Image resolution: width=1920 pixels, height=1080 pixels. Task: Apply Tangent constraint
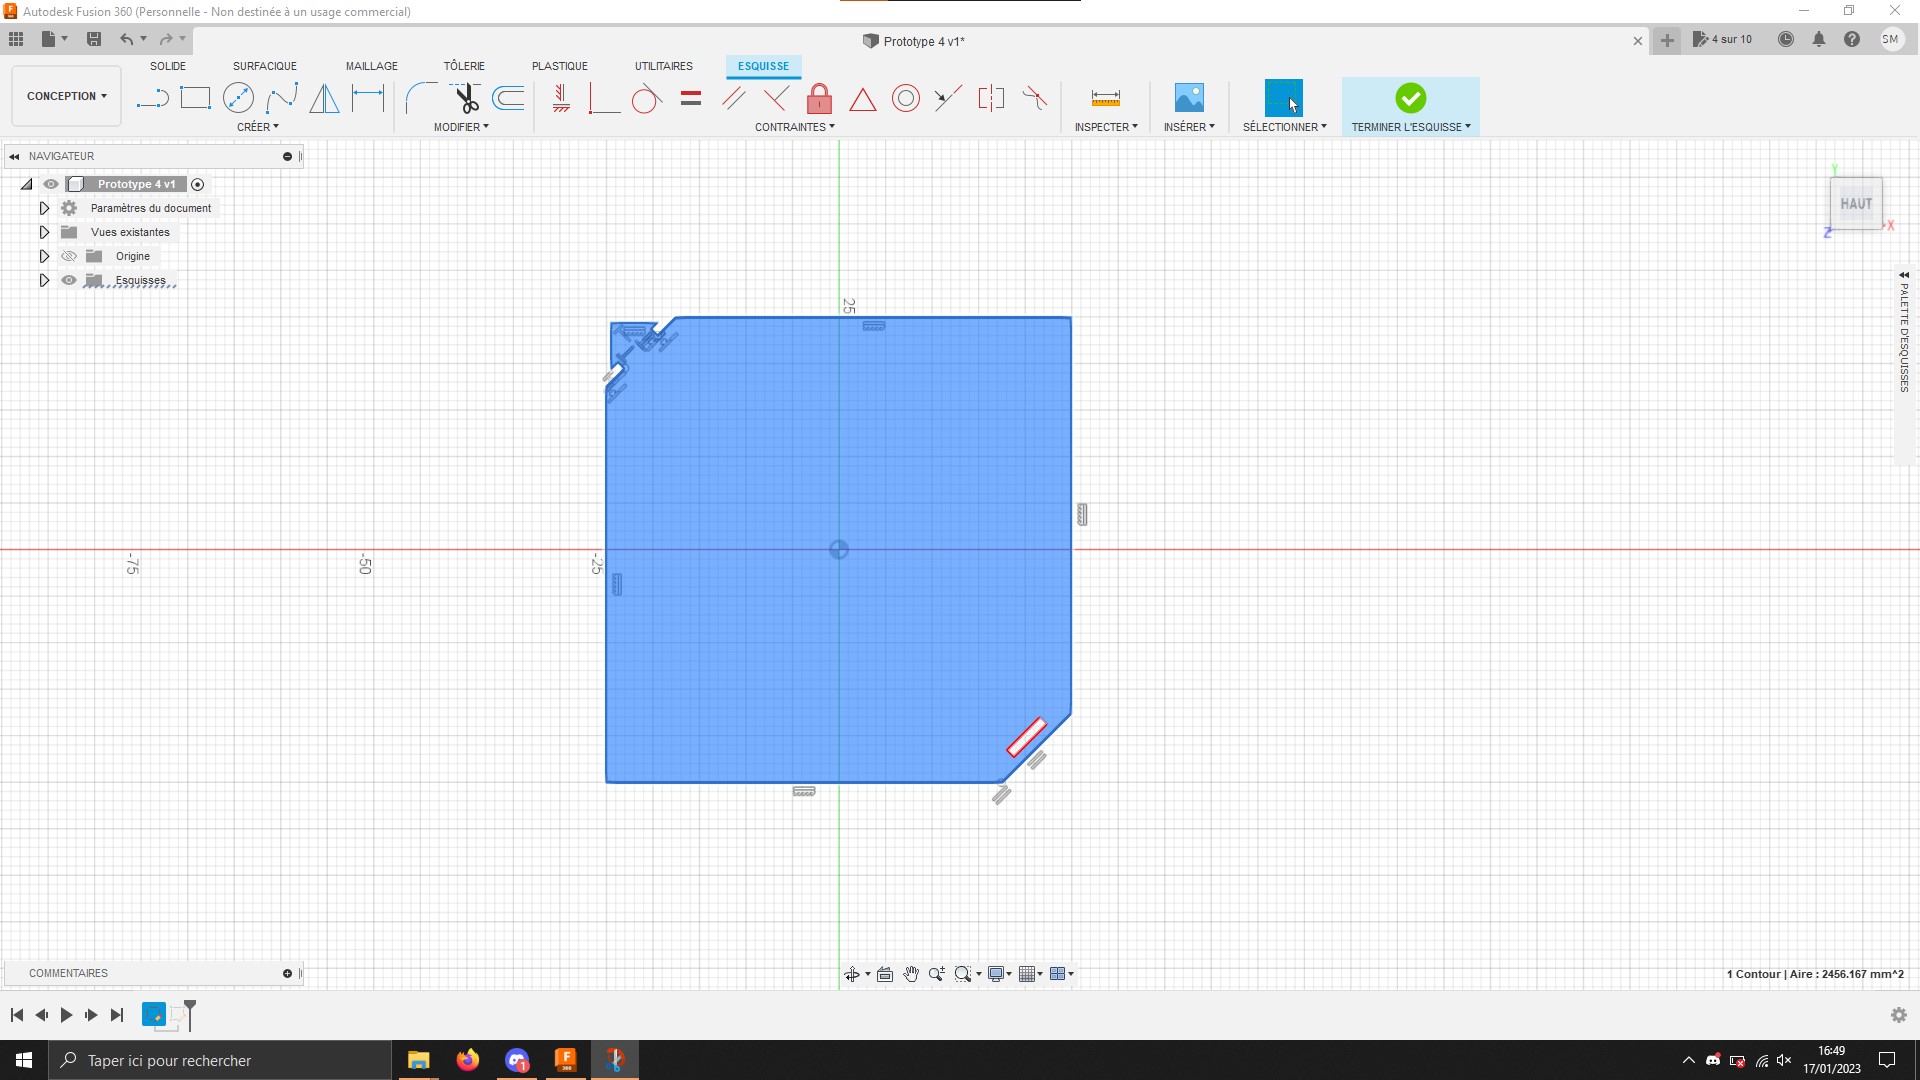[646, 98]
